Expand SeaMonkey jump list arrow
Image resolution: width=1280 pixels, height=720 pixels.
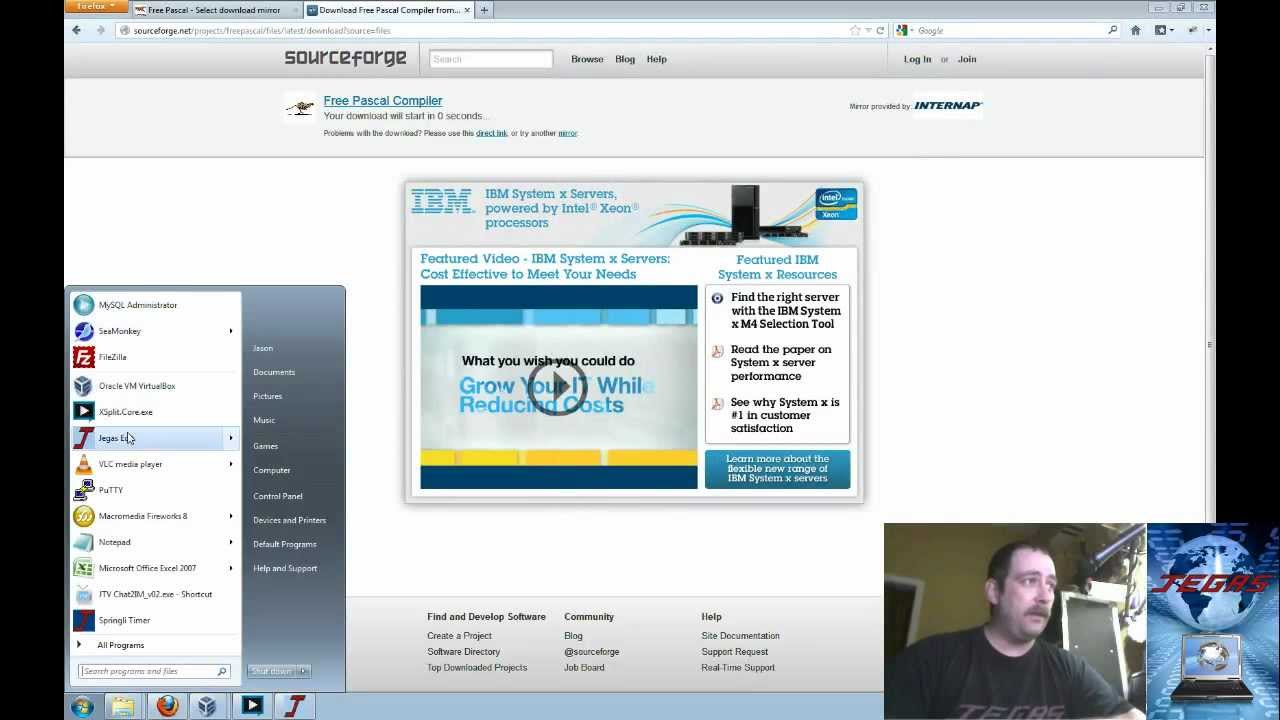tap(230, 331)
